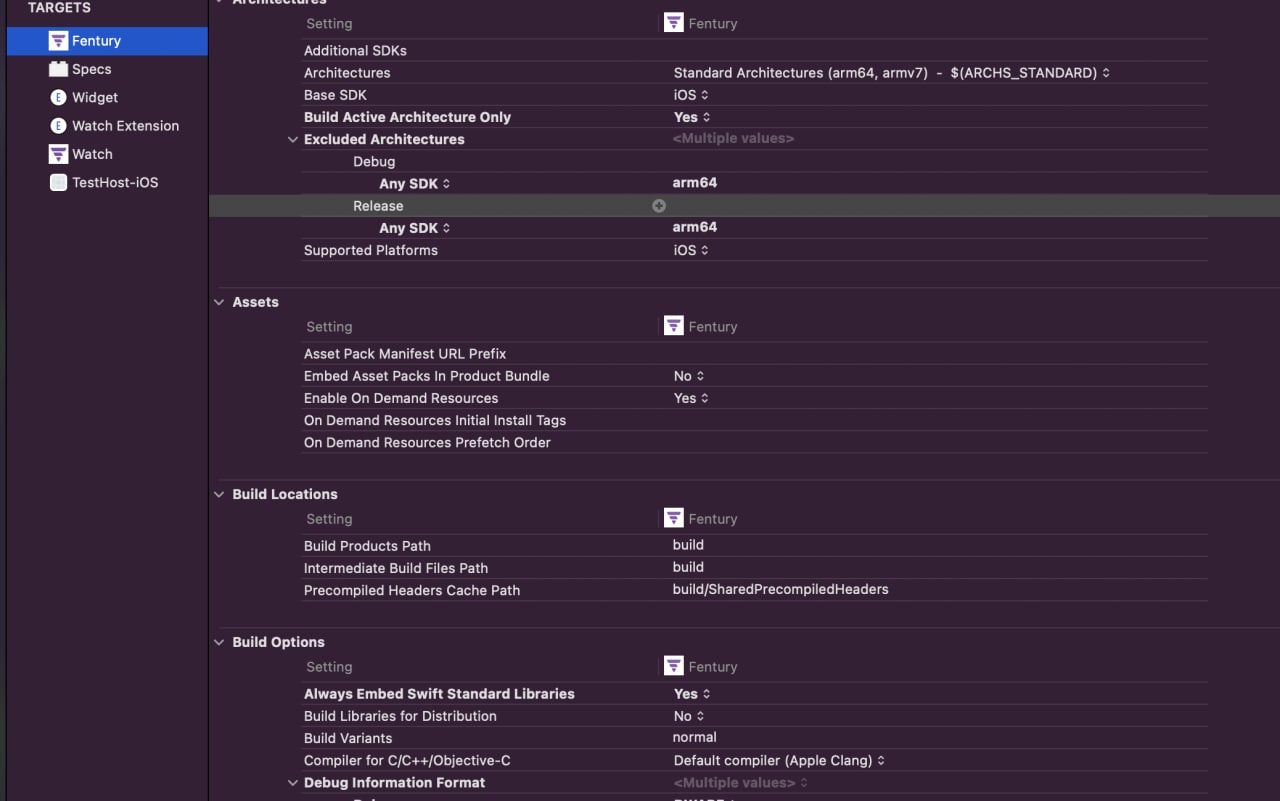Click the Specs target briefcase icon
Image resolution: width=1280 pixels, height=801 pixels.
click(x=58, y=69)
